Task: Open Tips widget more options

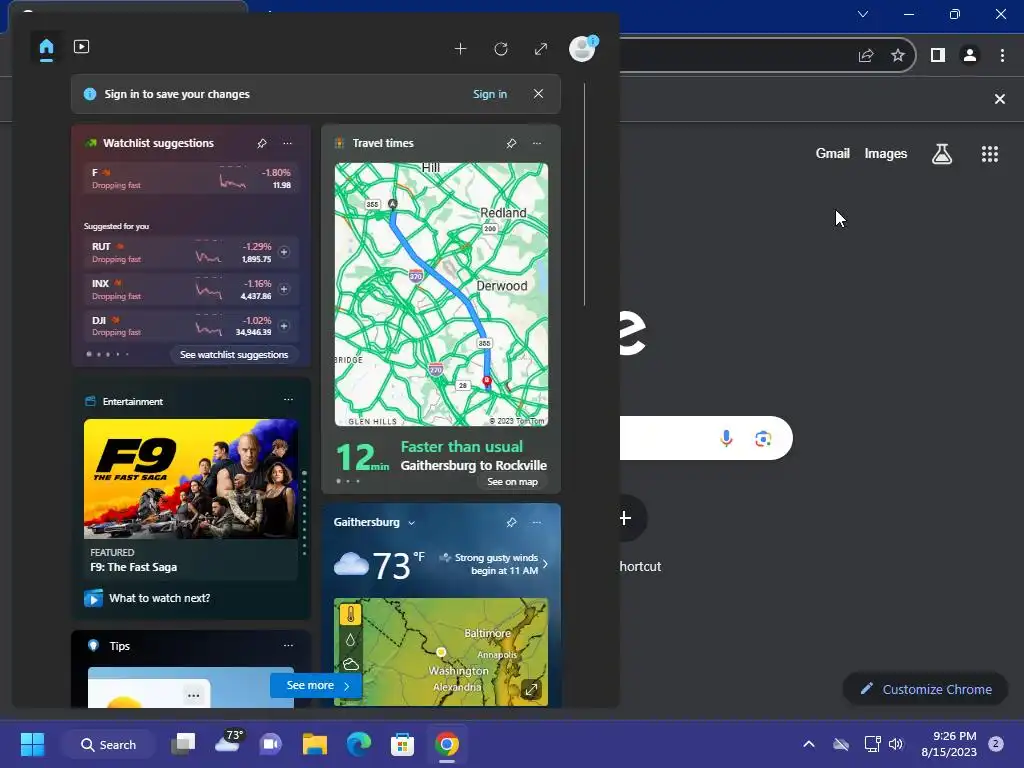Action: pyautogui.click(x=288, y=645)
